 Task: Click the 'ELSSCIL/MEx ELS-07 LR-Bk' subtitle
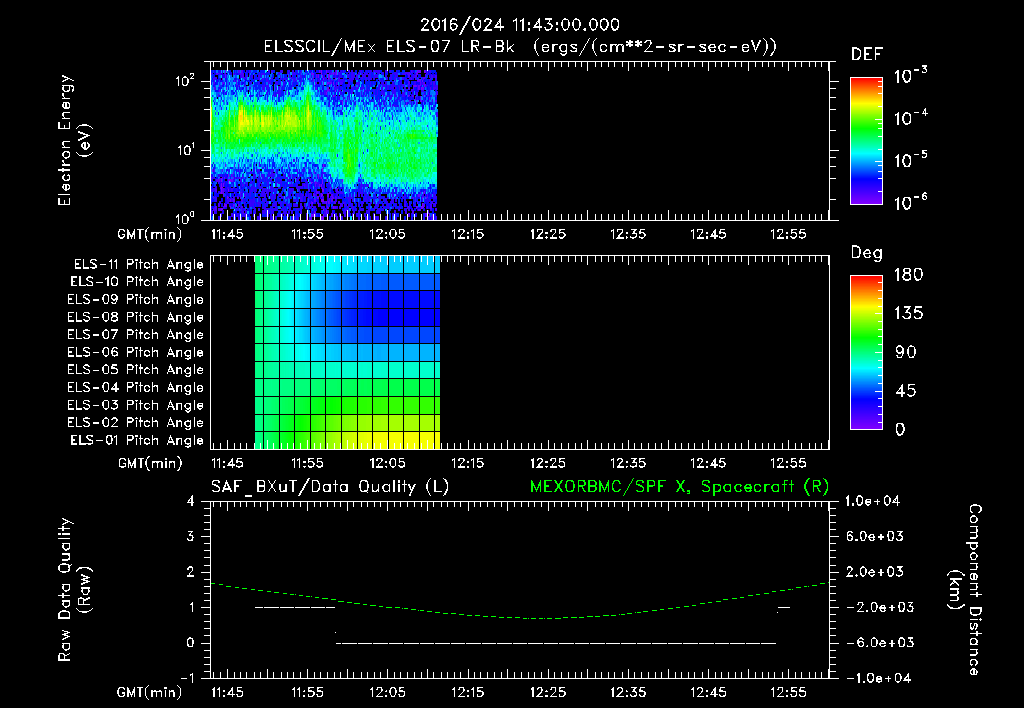389,47
